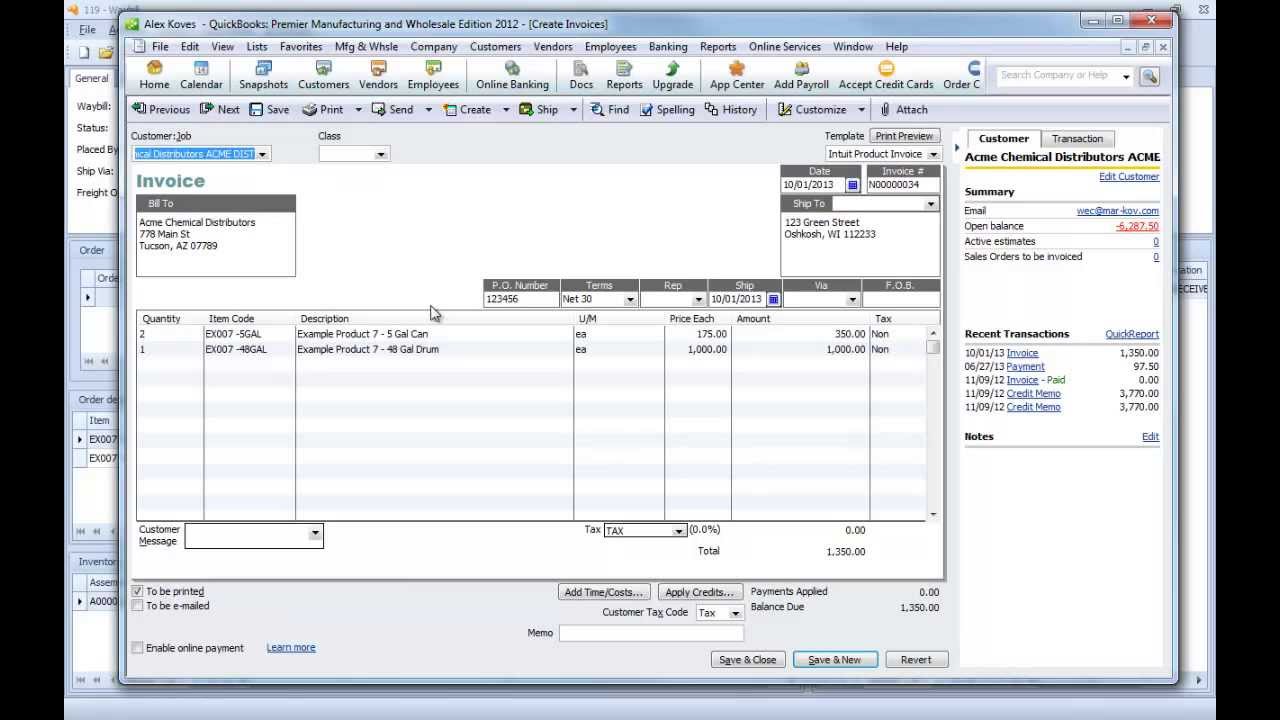Go to Previous invoice
This screenshot has height=720, width=1280.
[160, 110]
